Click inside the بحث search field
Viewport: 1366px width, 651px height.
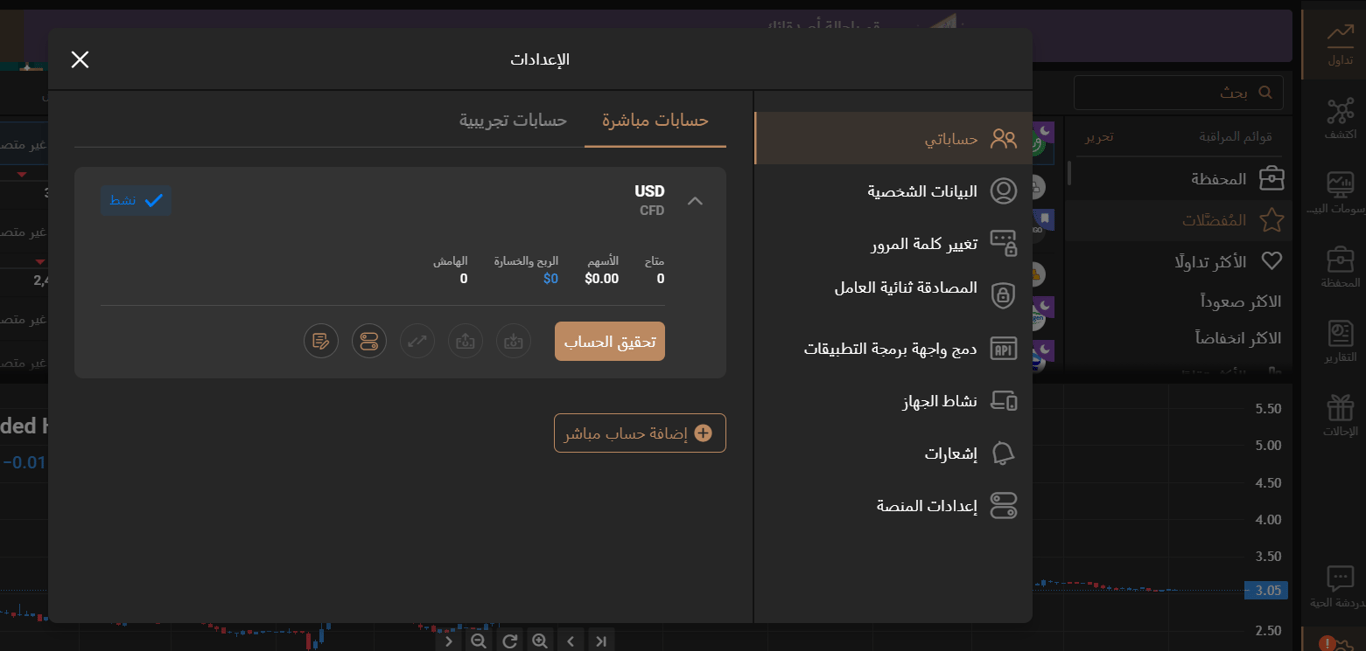point(1180,91)
